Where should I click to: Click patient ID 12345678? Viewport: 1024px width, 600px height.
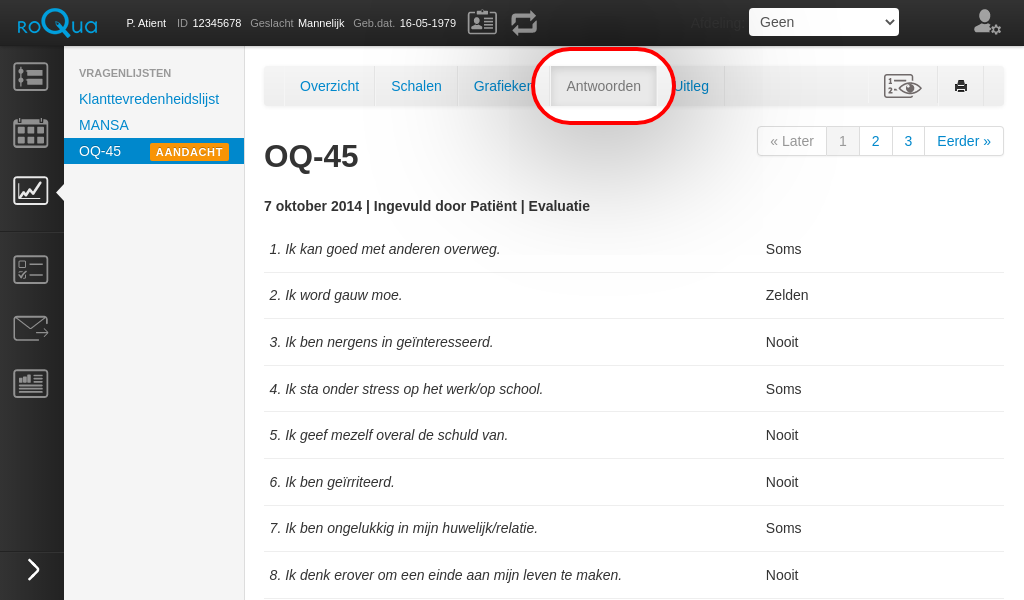click(217, 24)
